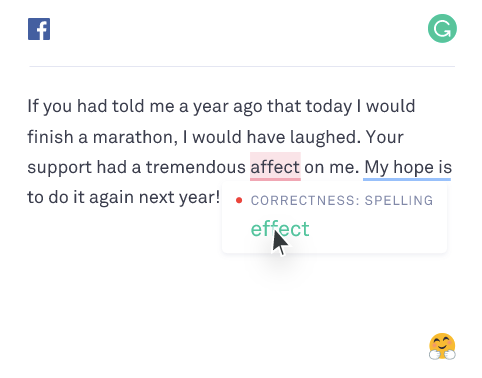The width and height of the screenshot is (482, 378).
Task: Click the word again in last line
Action: (112, 198)
